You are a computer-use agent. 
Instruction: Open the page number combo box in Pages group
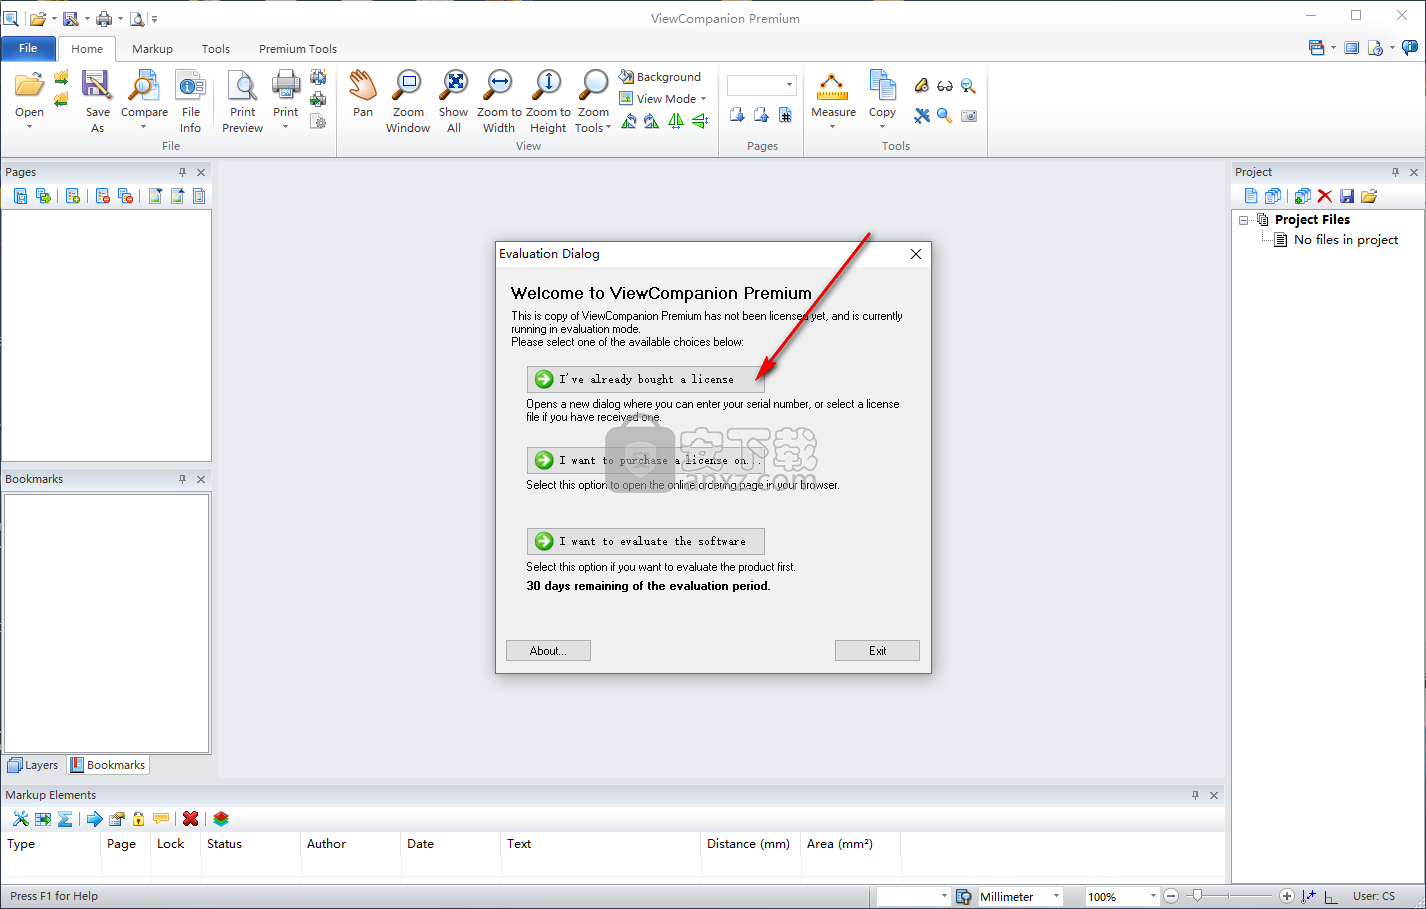[x=789, y=85]
